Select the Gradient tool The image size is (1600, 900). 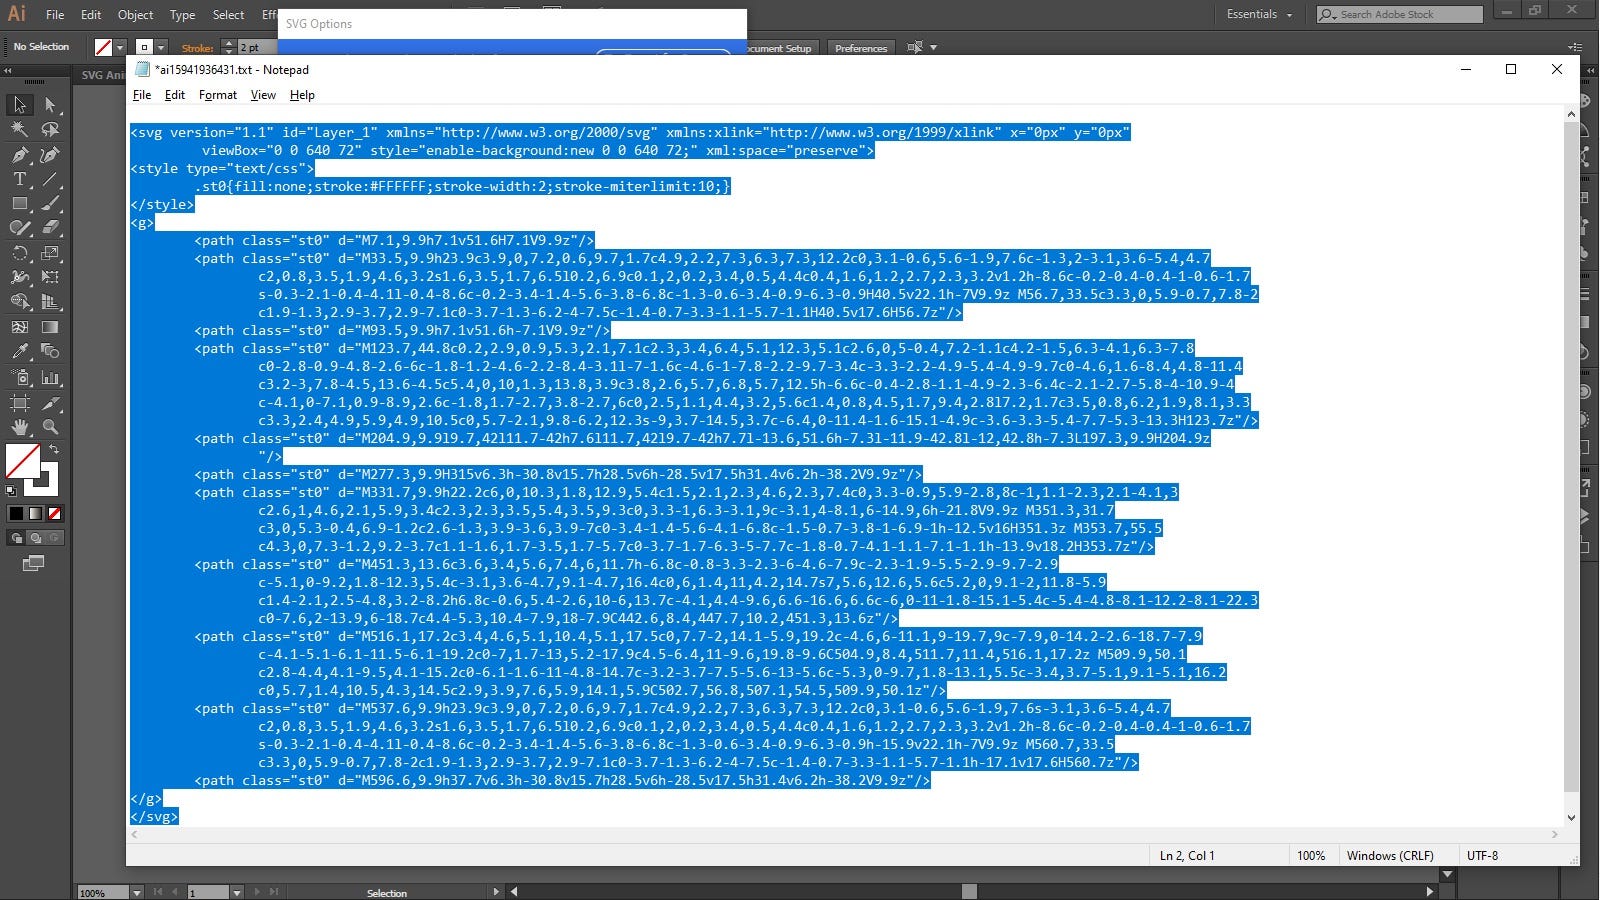click(x=50, y=327)
